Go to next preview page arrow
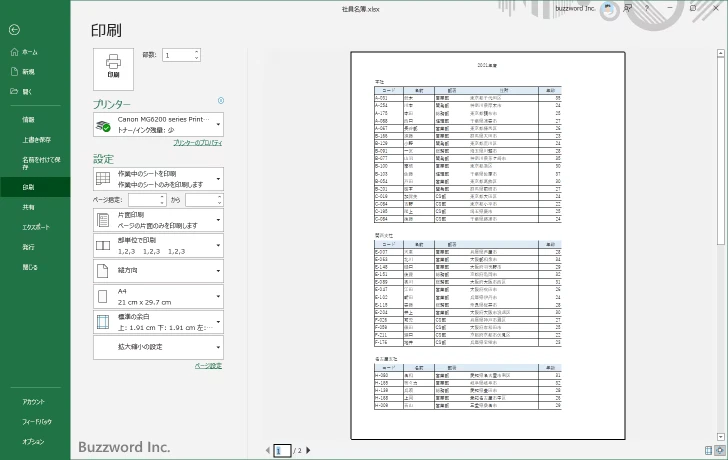Viewport: 728px width, 460px height. (308, 450)
